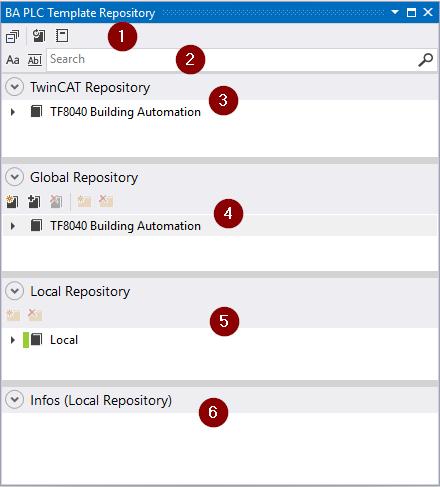Expand the Local tree node
440x487 pixels.
point(13,340)
